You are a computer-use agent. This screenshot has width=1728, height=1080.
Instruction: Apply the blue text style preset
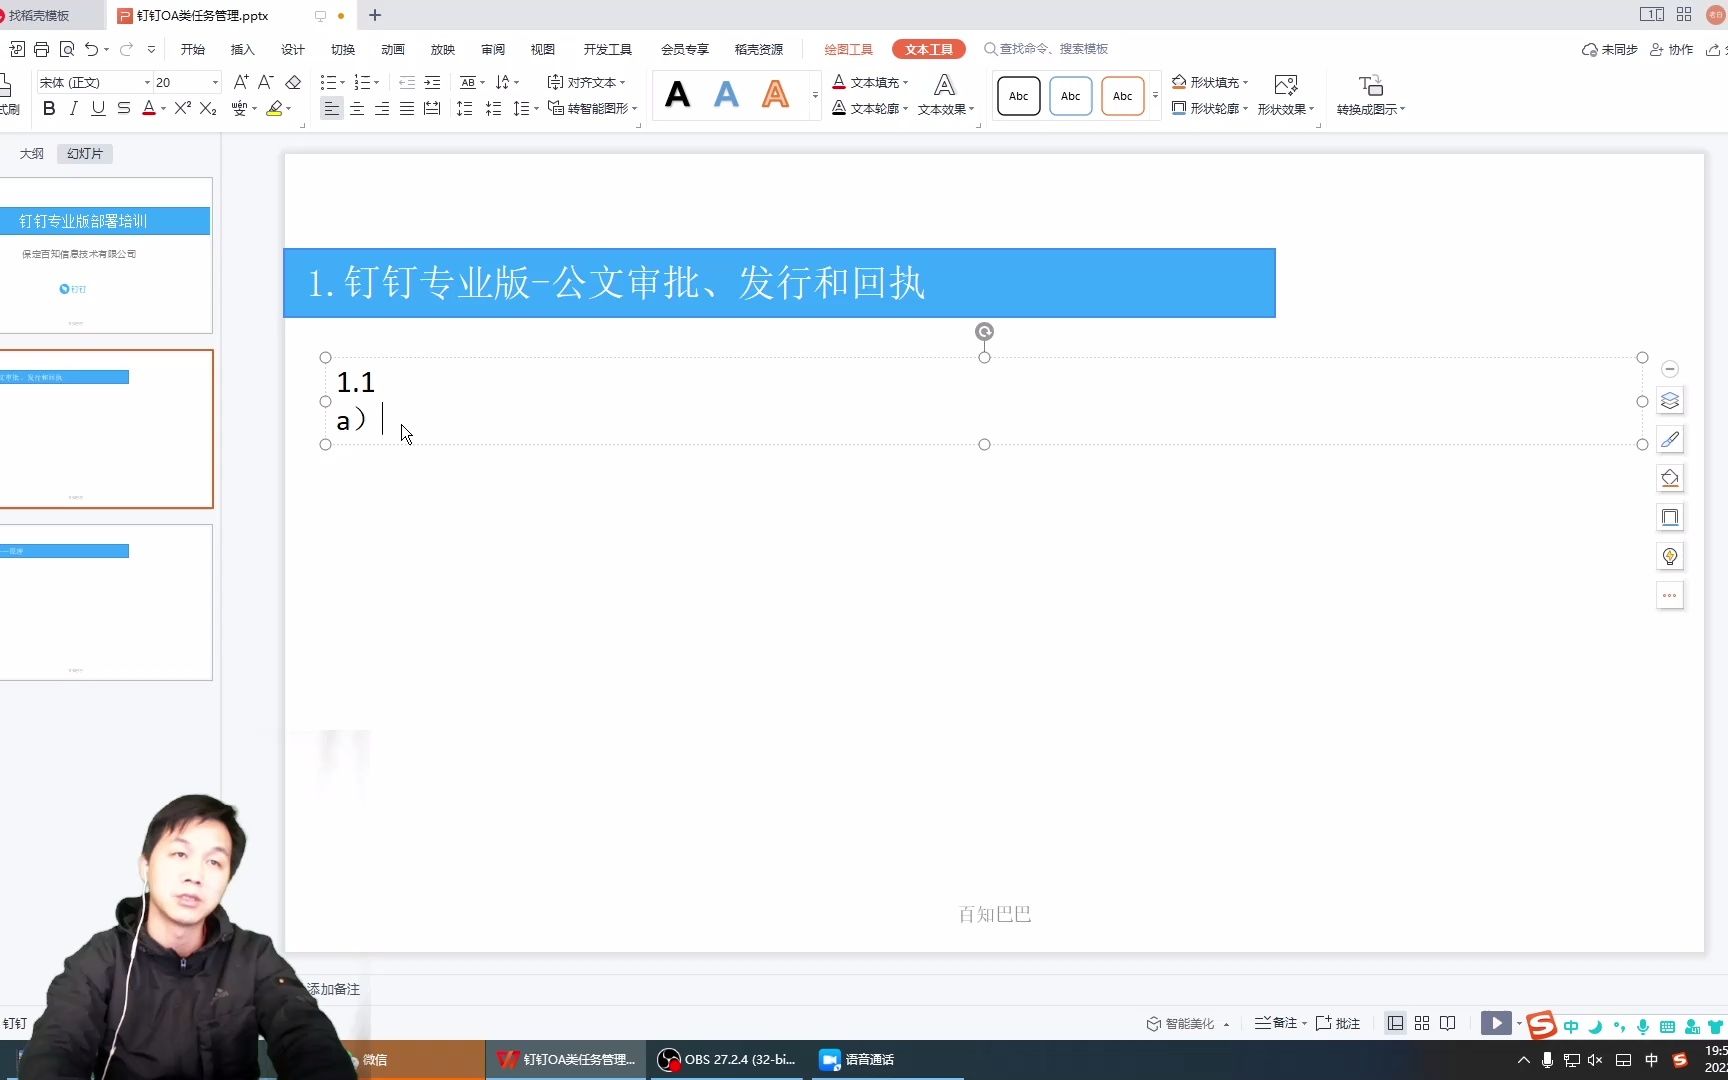[727, 95]
